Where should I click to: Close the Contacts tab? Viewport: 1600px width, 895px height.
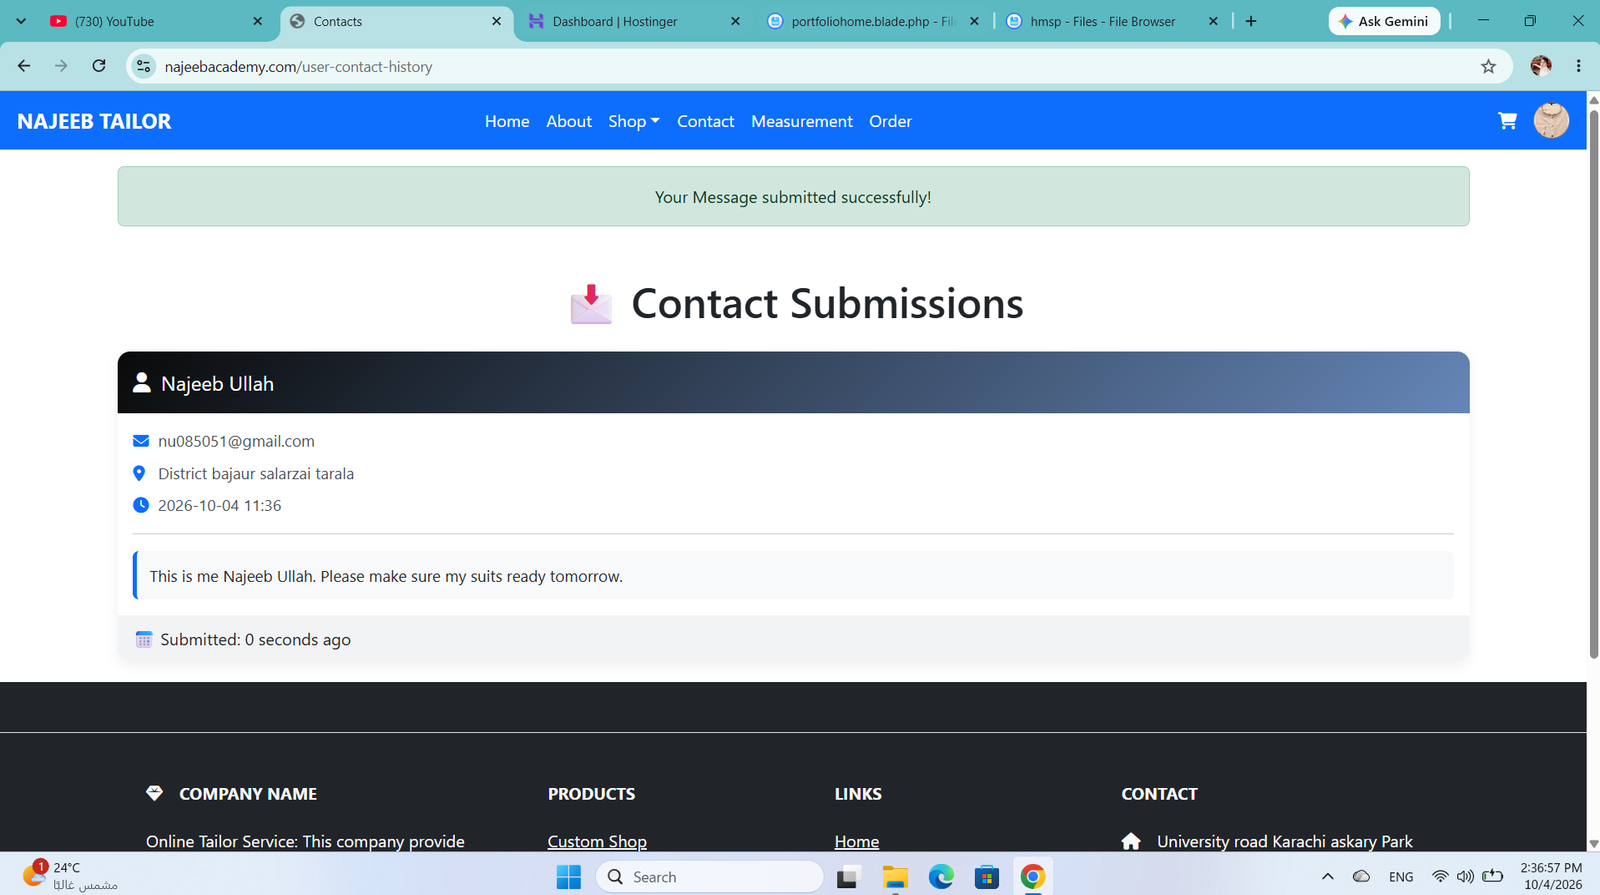[x=497, y=21]
